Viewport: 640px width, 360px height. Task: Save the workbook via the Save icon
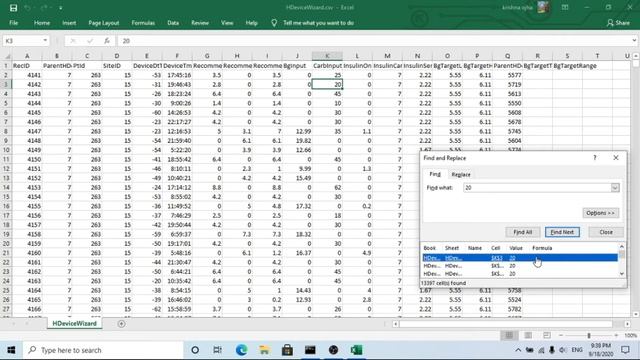[13, 8]
